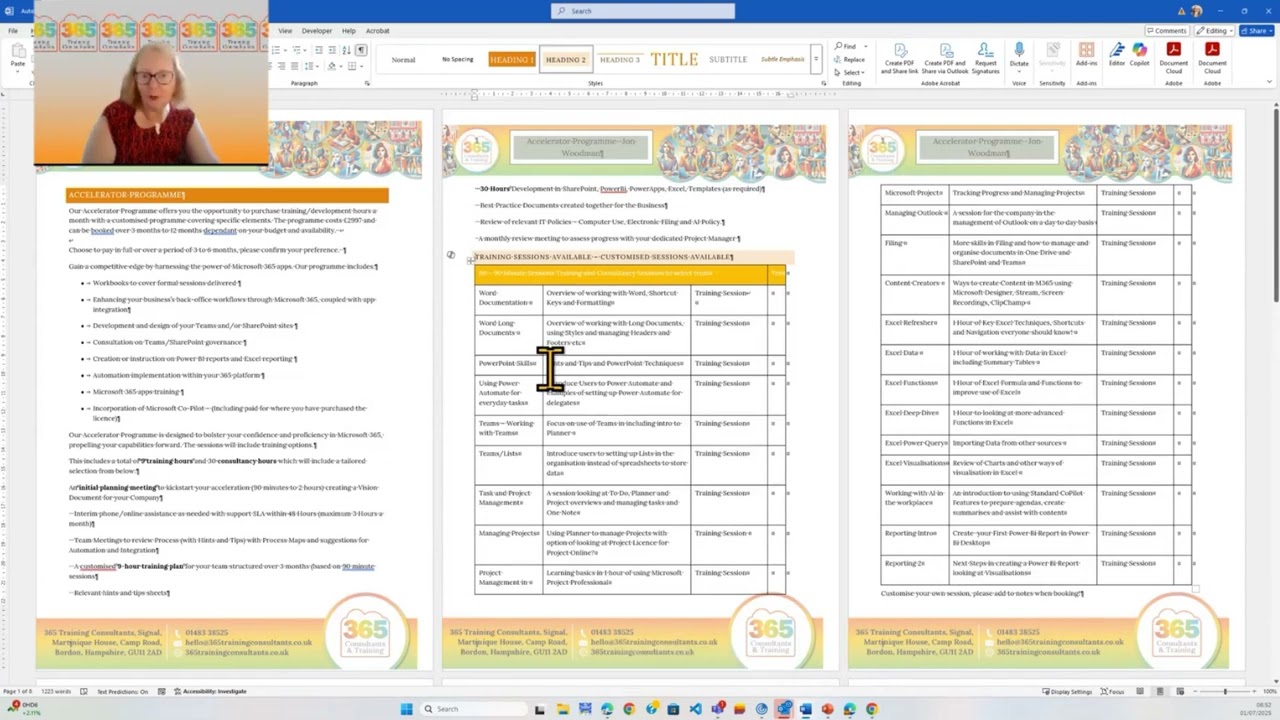The image size is (1280, 720).
Task: Click the Justify alignment icon
Action: (296, 66)
